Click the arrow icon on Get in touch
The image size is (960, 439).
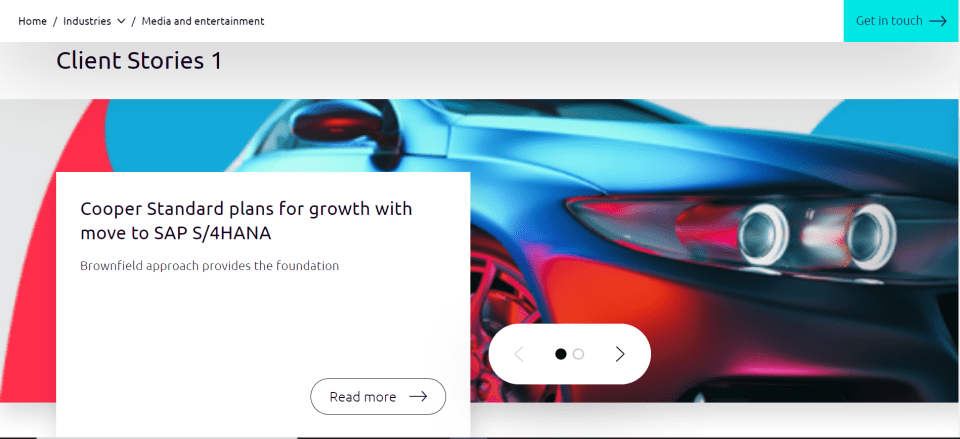(x=937, y=21)
